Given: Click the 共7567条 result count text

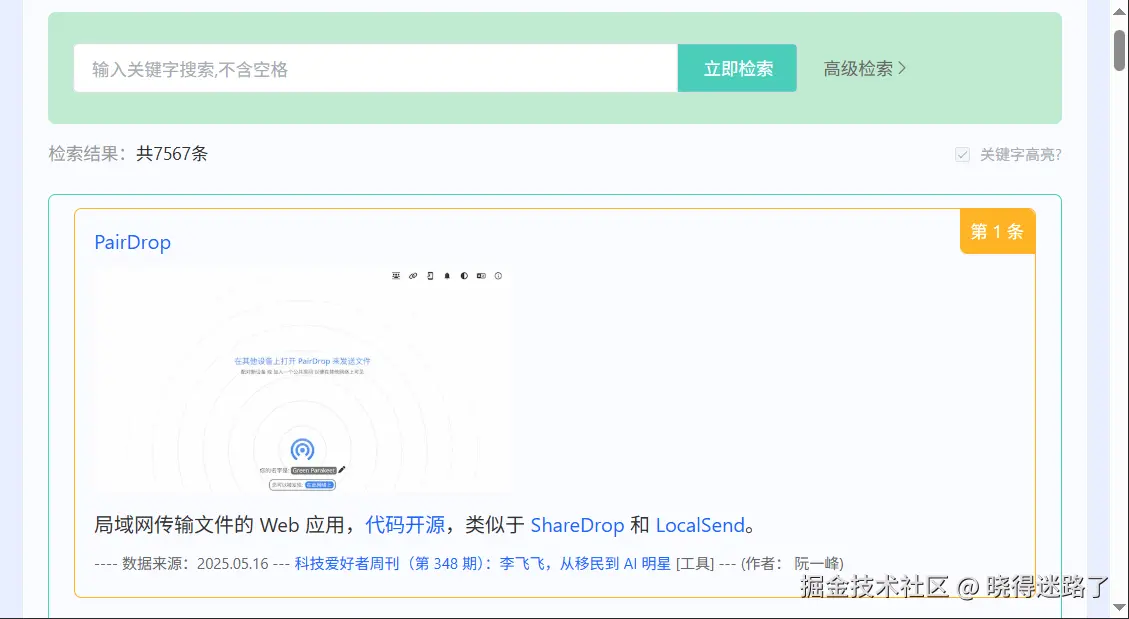Looking at the screenshot, I should [172, 153].
